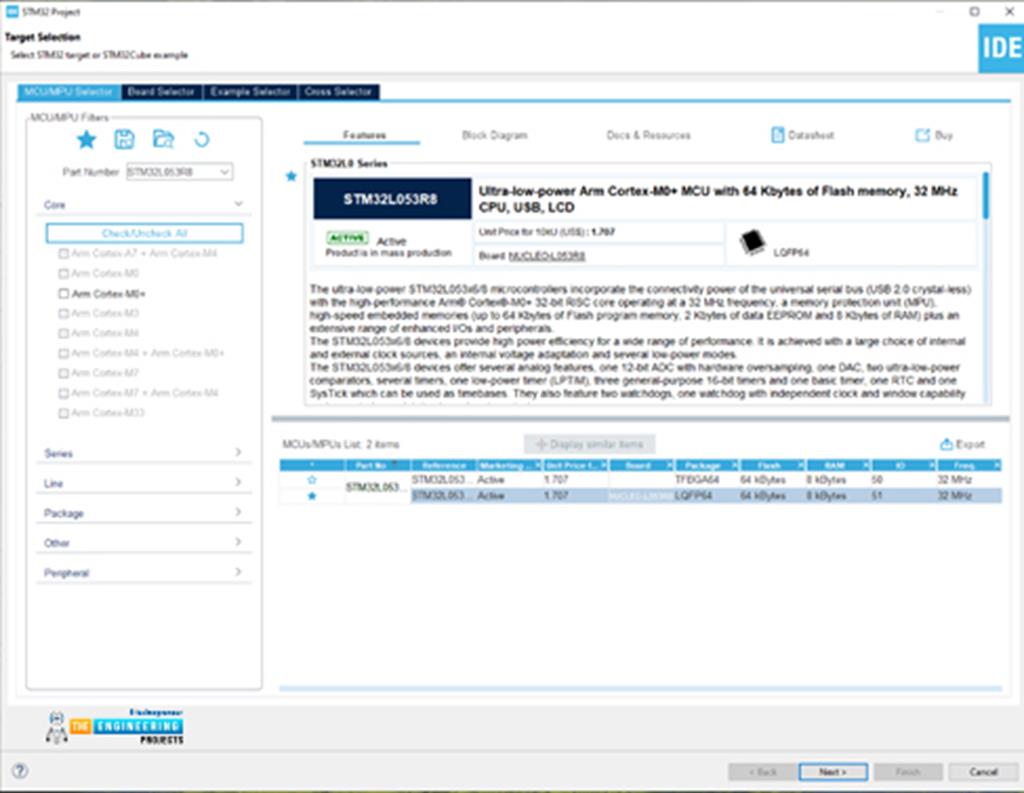Open the Block Diagram tab
Screen dimensions: 1024x793
pos(494,135)
